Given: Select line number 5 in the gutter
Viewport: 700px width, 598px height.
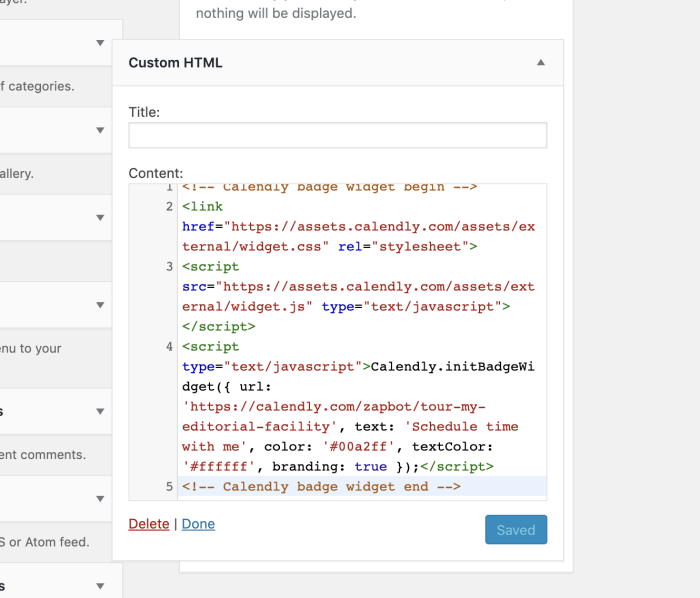Looking at the screenshot, I should coord(169,487).
